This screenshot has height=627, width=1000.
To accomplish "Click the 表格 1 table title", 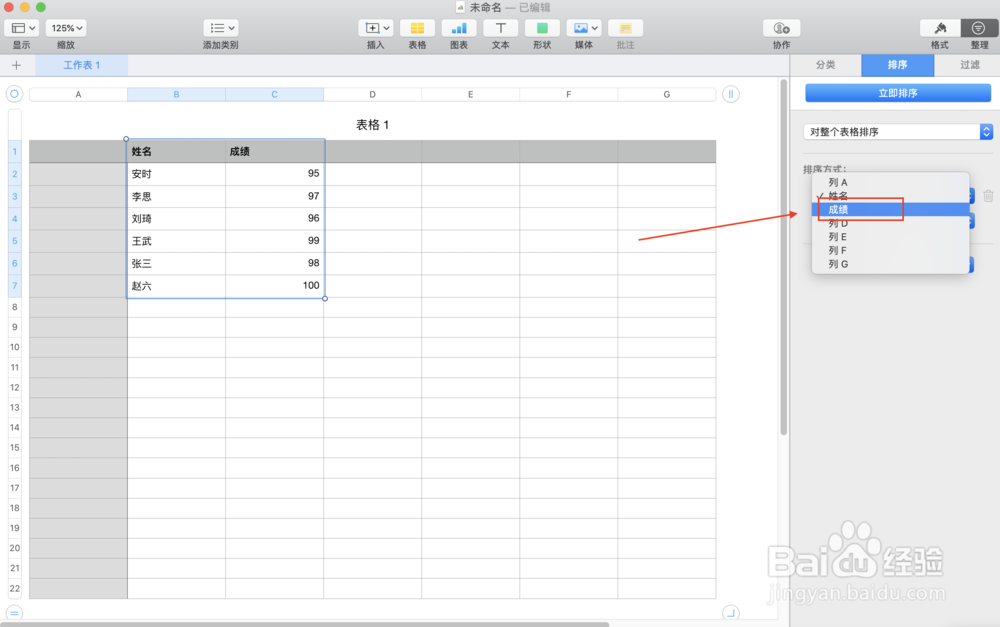I will (x=372, y=125).
